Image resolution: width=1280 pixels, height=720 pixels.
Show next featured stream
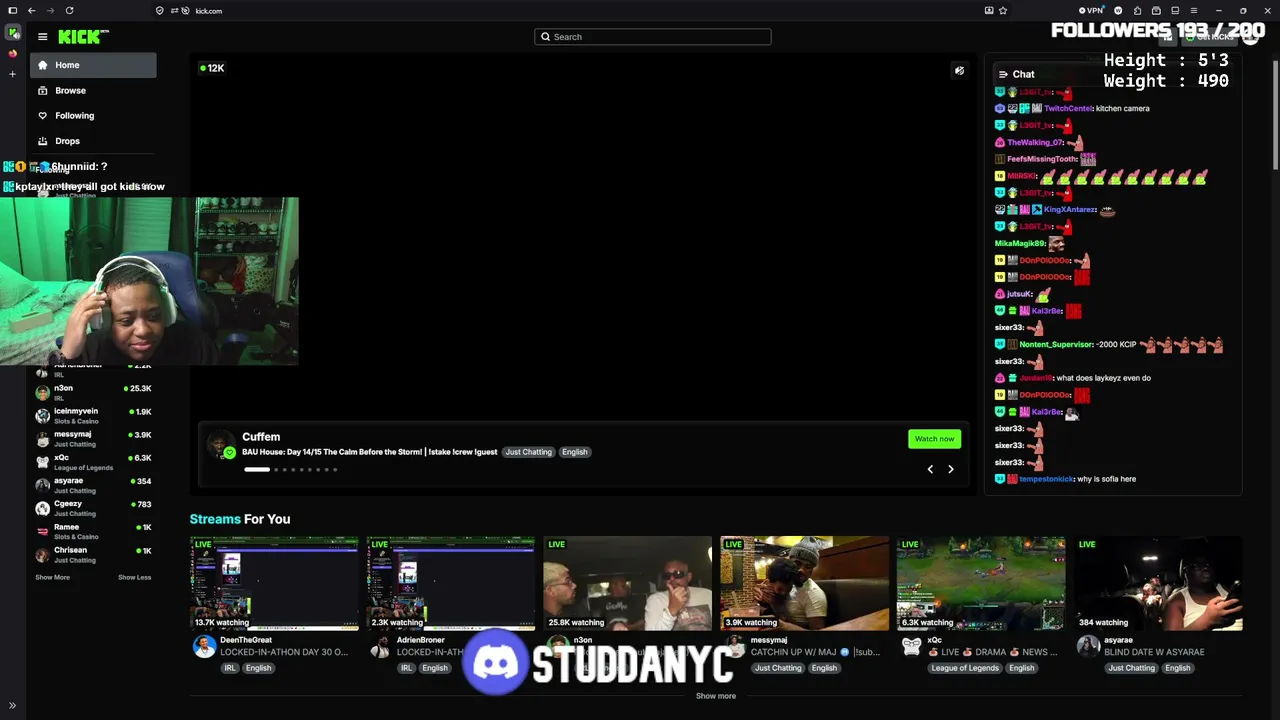coord(951,469)
